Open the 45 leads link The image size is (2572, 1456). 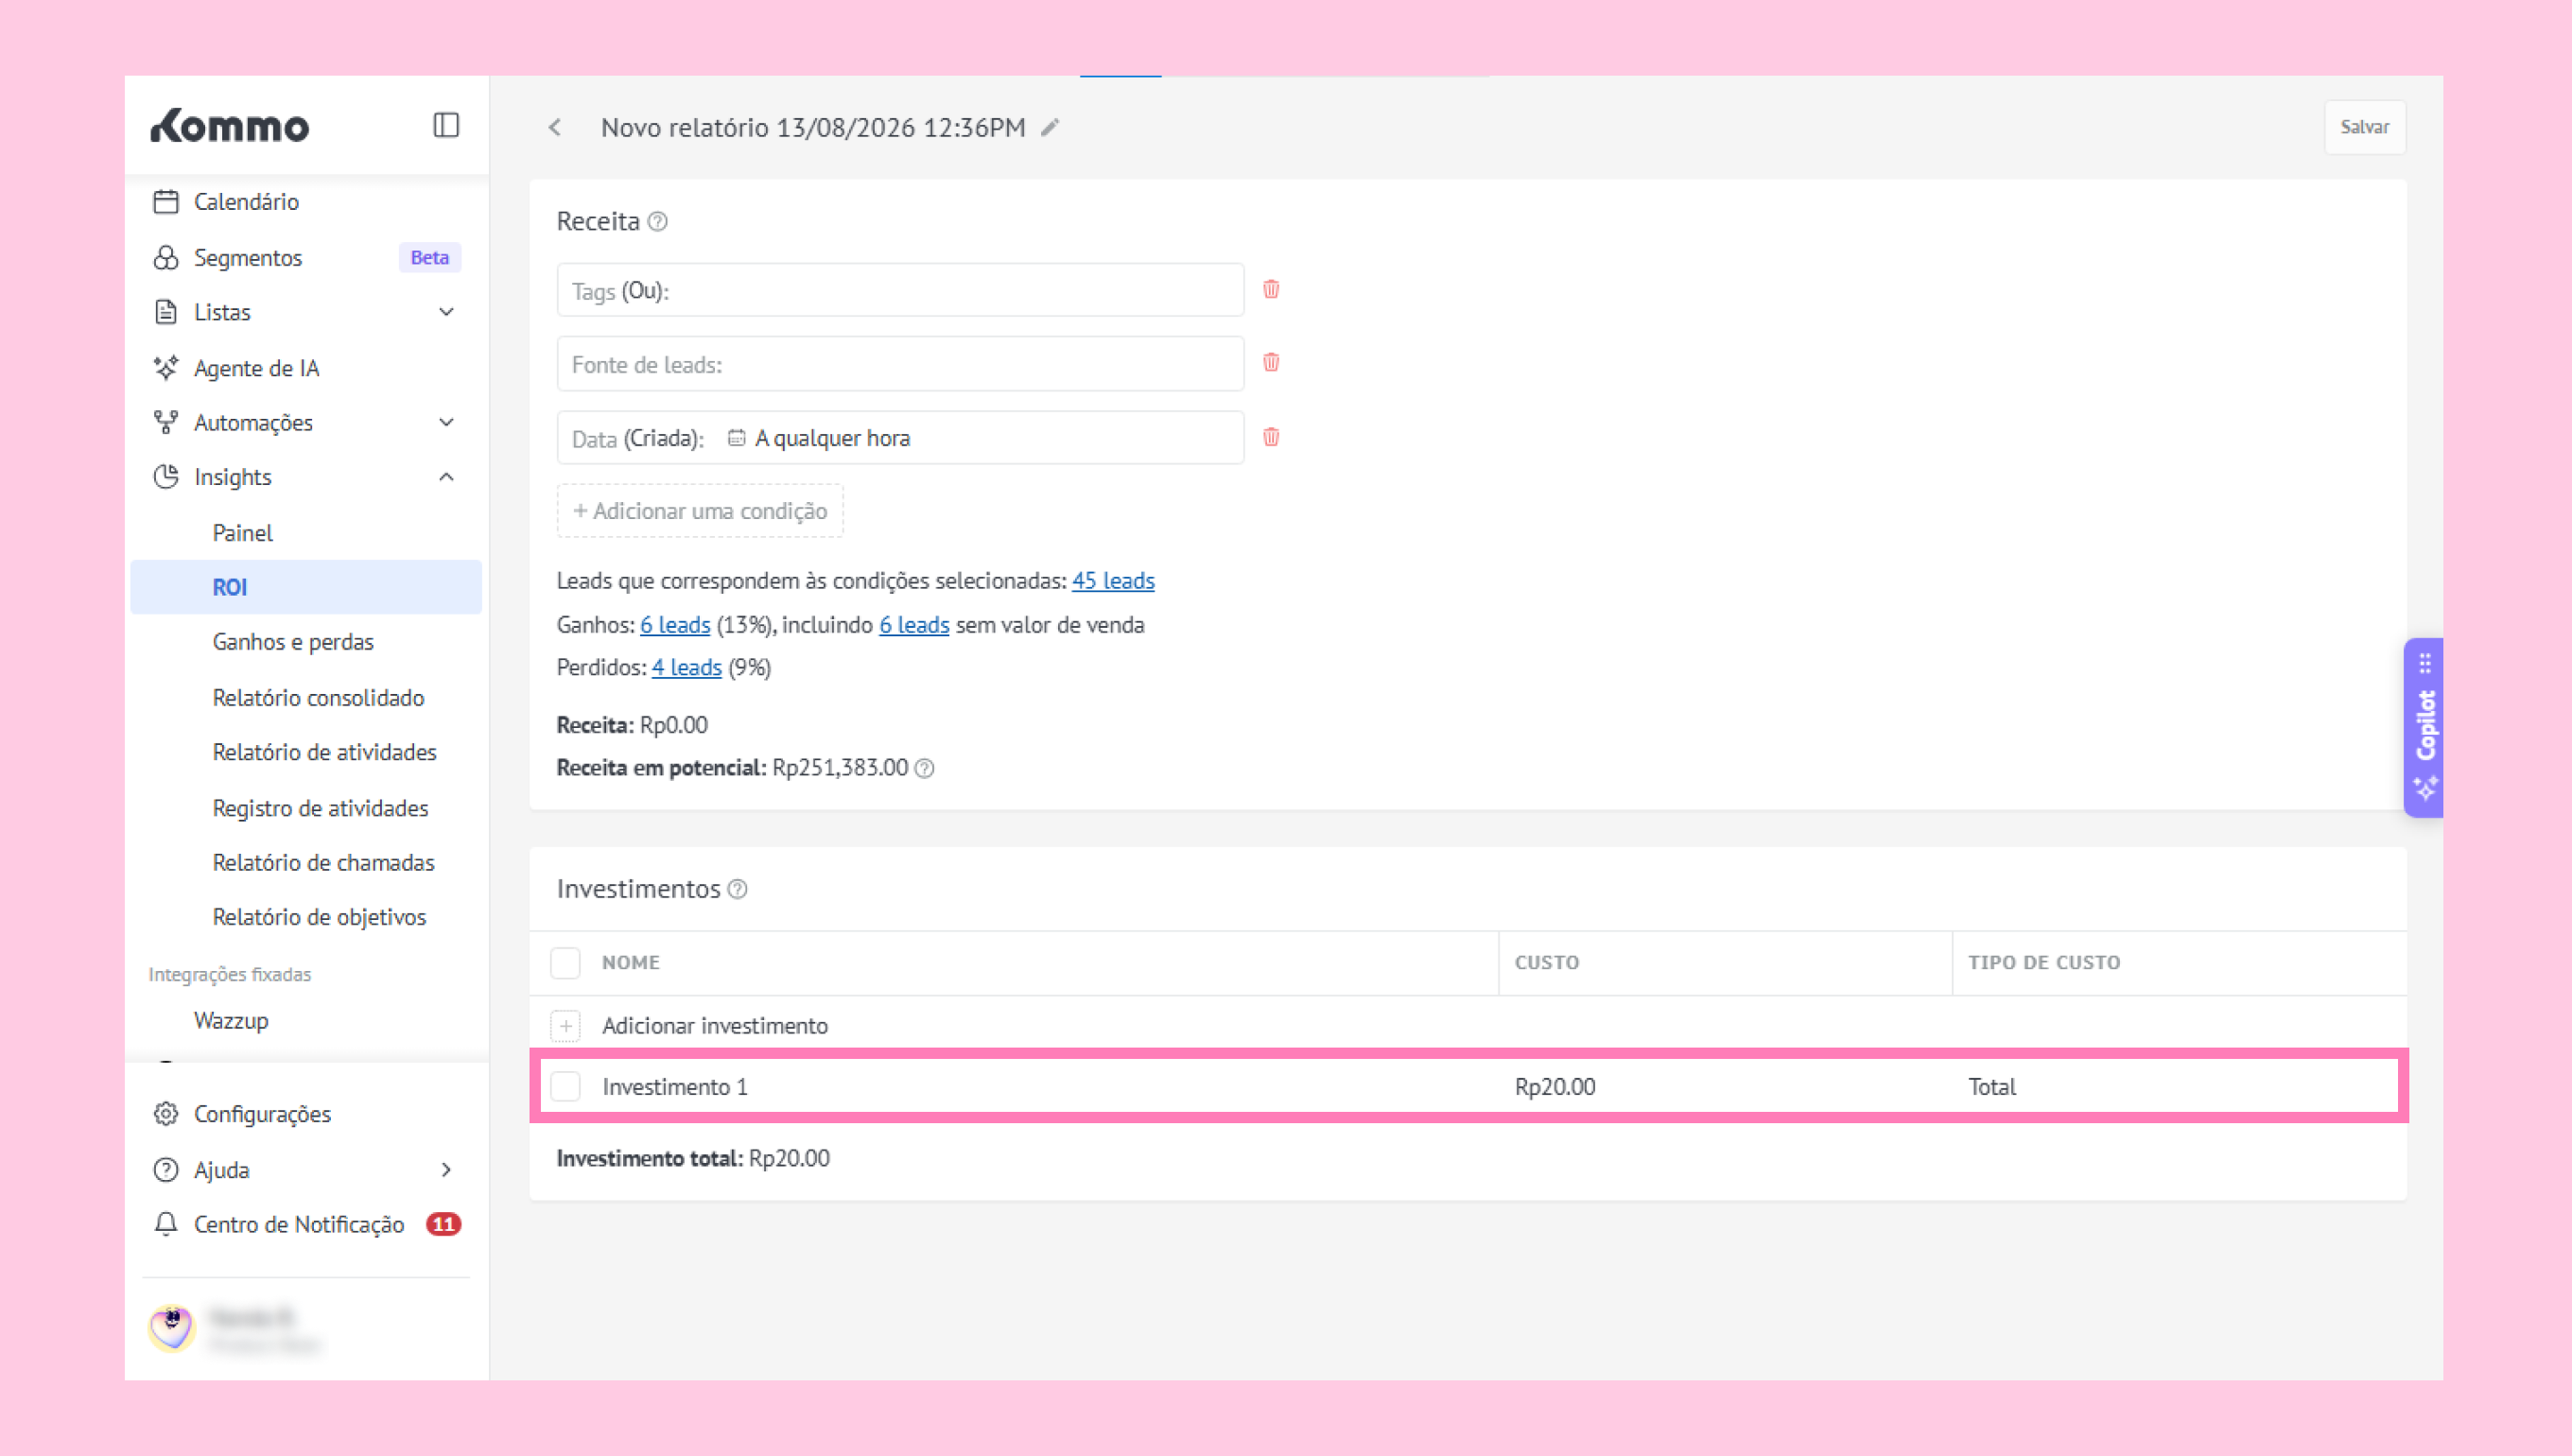1112,581
